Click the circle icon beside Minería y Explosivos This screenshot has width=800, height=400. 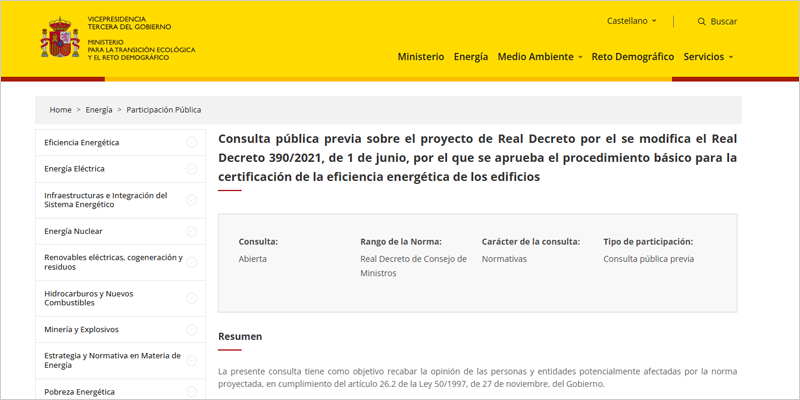191,329
